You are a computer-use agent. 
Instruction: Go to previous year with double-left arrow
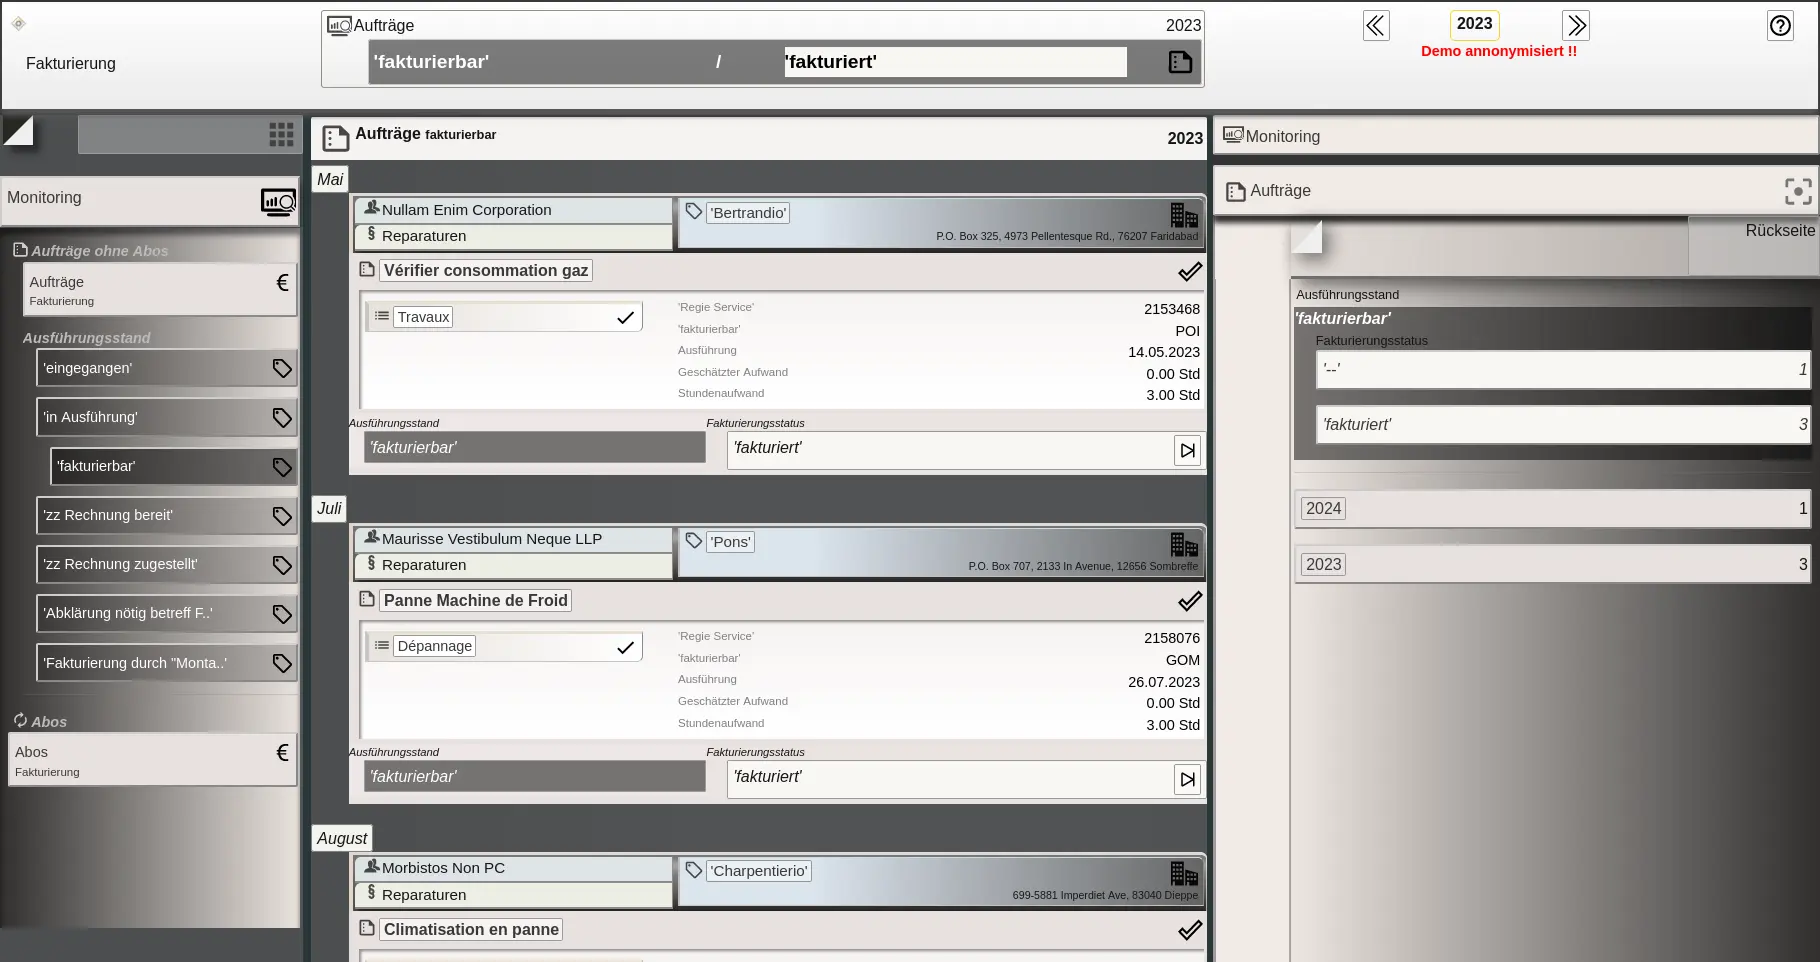coord(1376,25)
